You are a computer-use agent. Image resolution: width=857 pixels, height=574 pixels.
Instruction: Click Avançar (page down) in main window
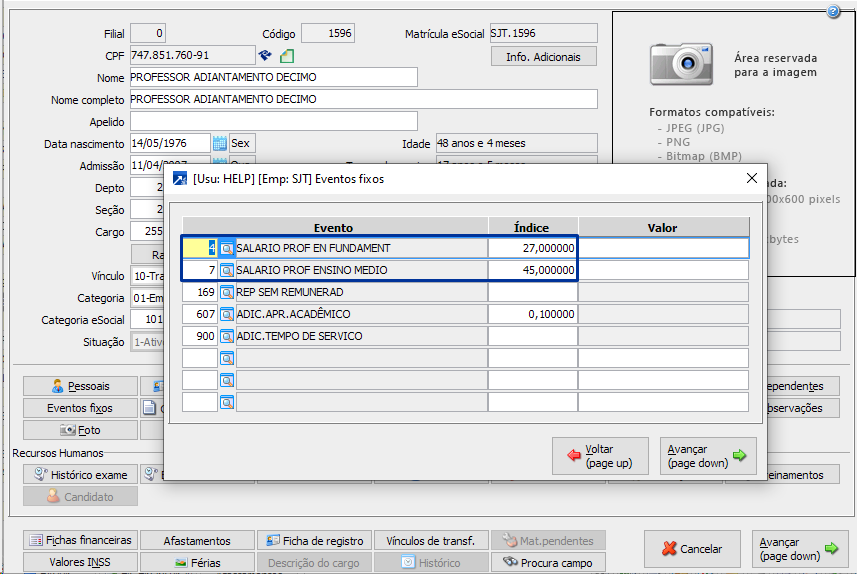pos(800,549)
